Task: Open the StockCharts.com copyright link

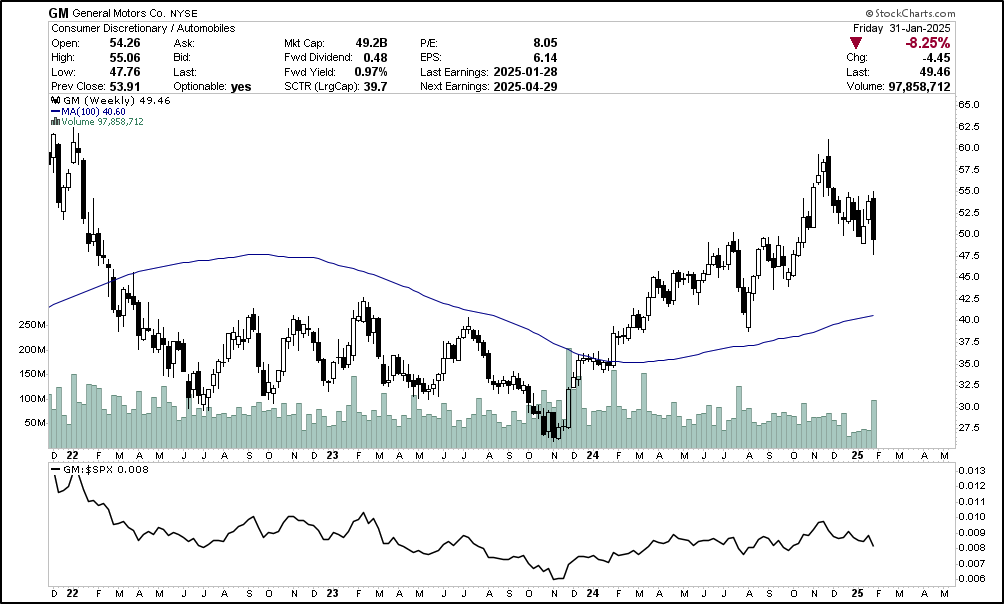Action: tap(910, 13)
